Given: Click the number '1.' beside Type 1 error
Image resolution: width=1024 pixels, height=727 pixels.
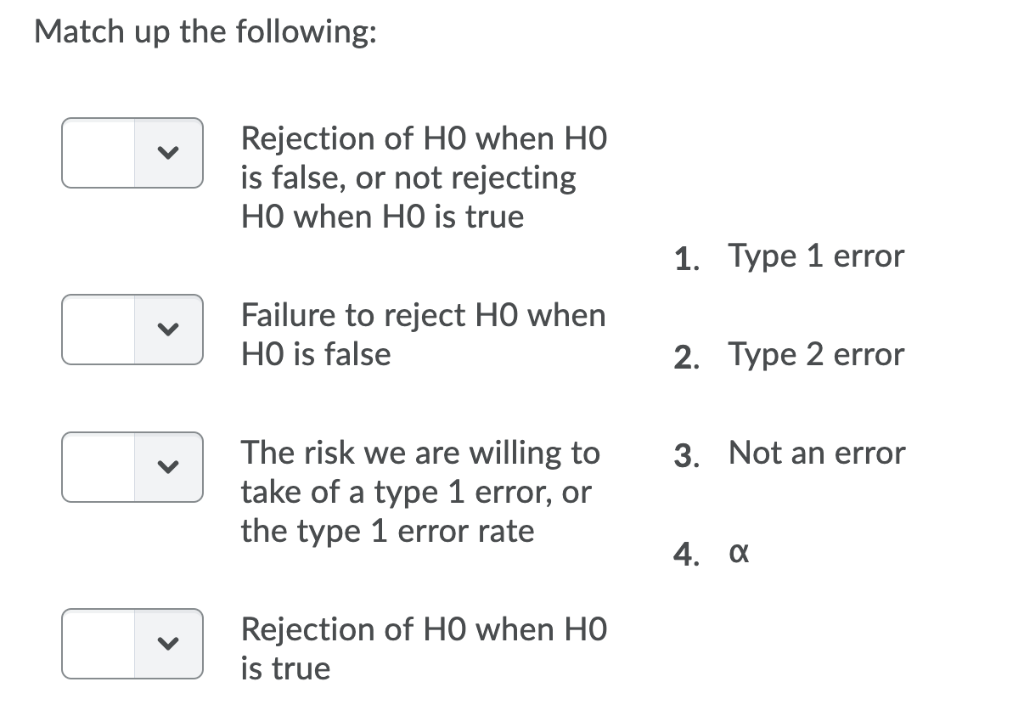Looking at the screenshot, I should (686, 257).
